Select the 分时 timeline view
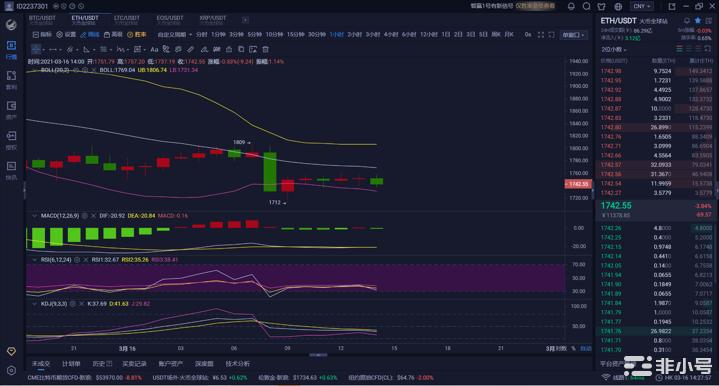This screenshot has width=719, height=386. (201, 34)
